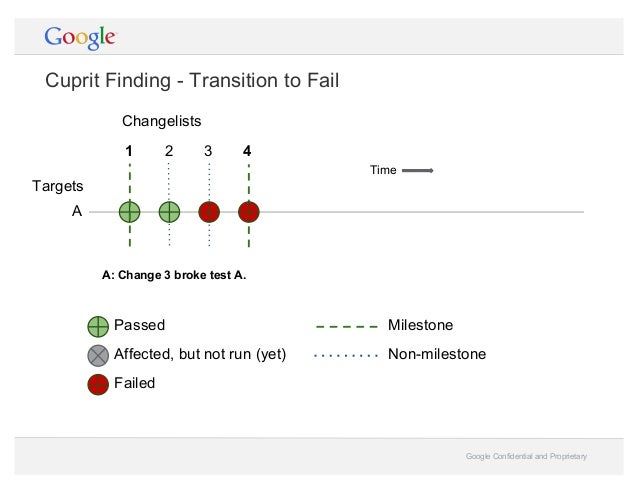This screenshot has height=493, width=638.
Task: Select changelist number 1 label
Action: point(129,151)
